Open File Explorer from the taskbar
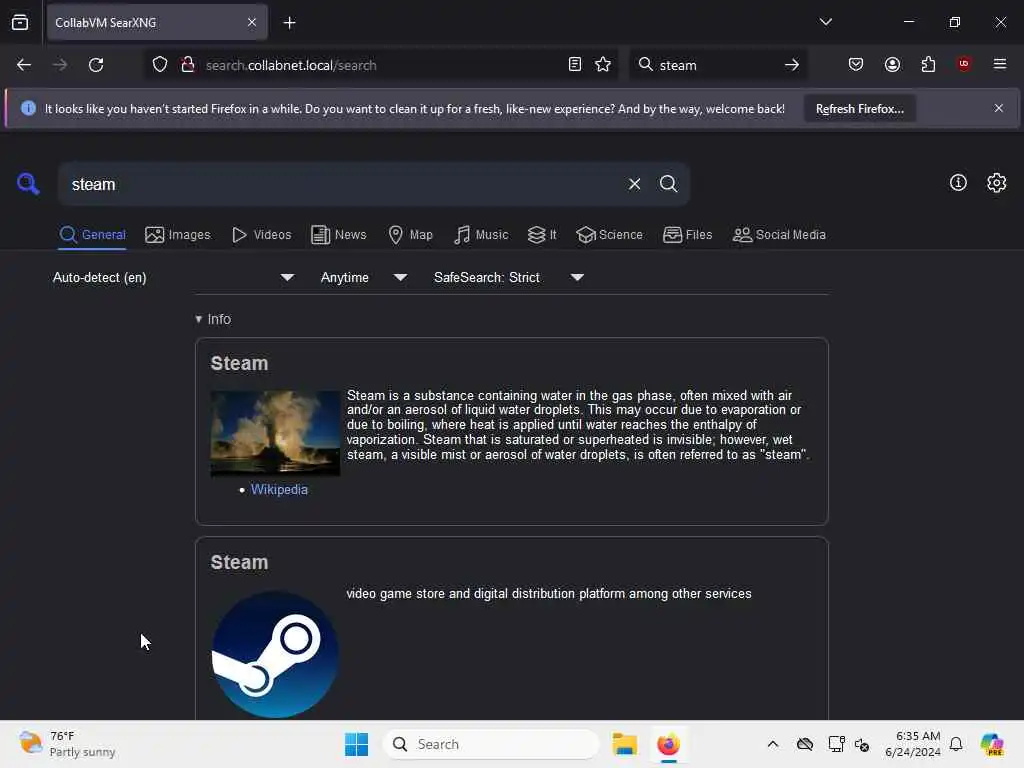The width and height of the screenshot is (1024, 768). pyautogui.click(x=624, y=744)
